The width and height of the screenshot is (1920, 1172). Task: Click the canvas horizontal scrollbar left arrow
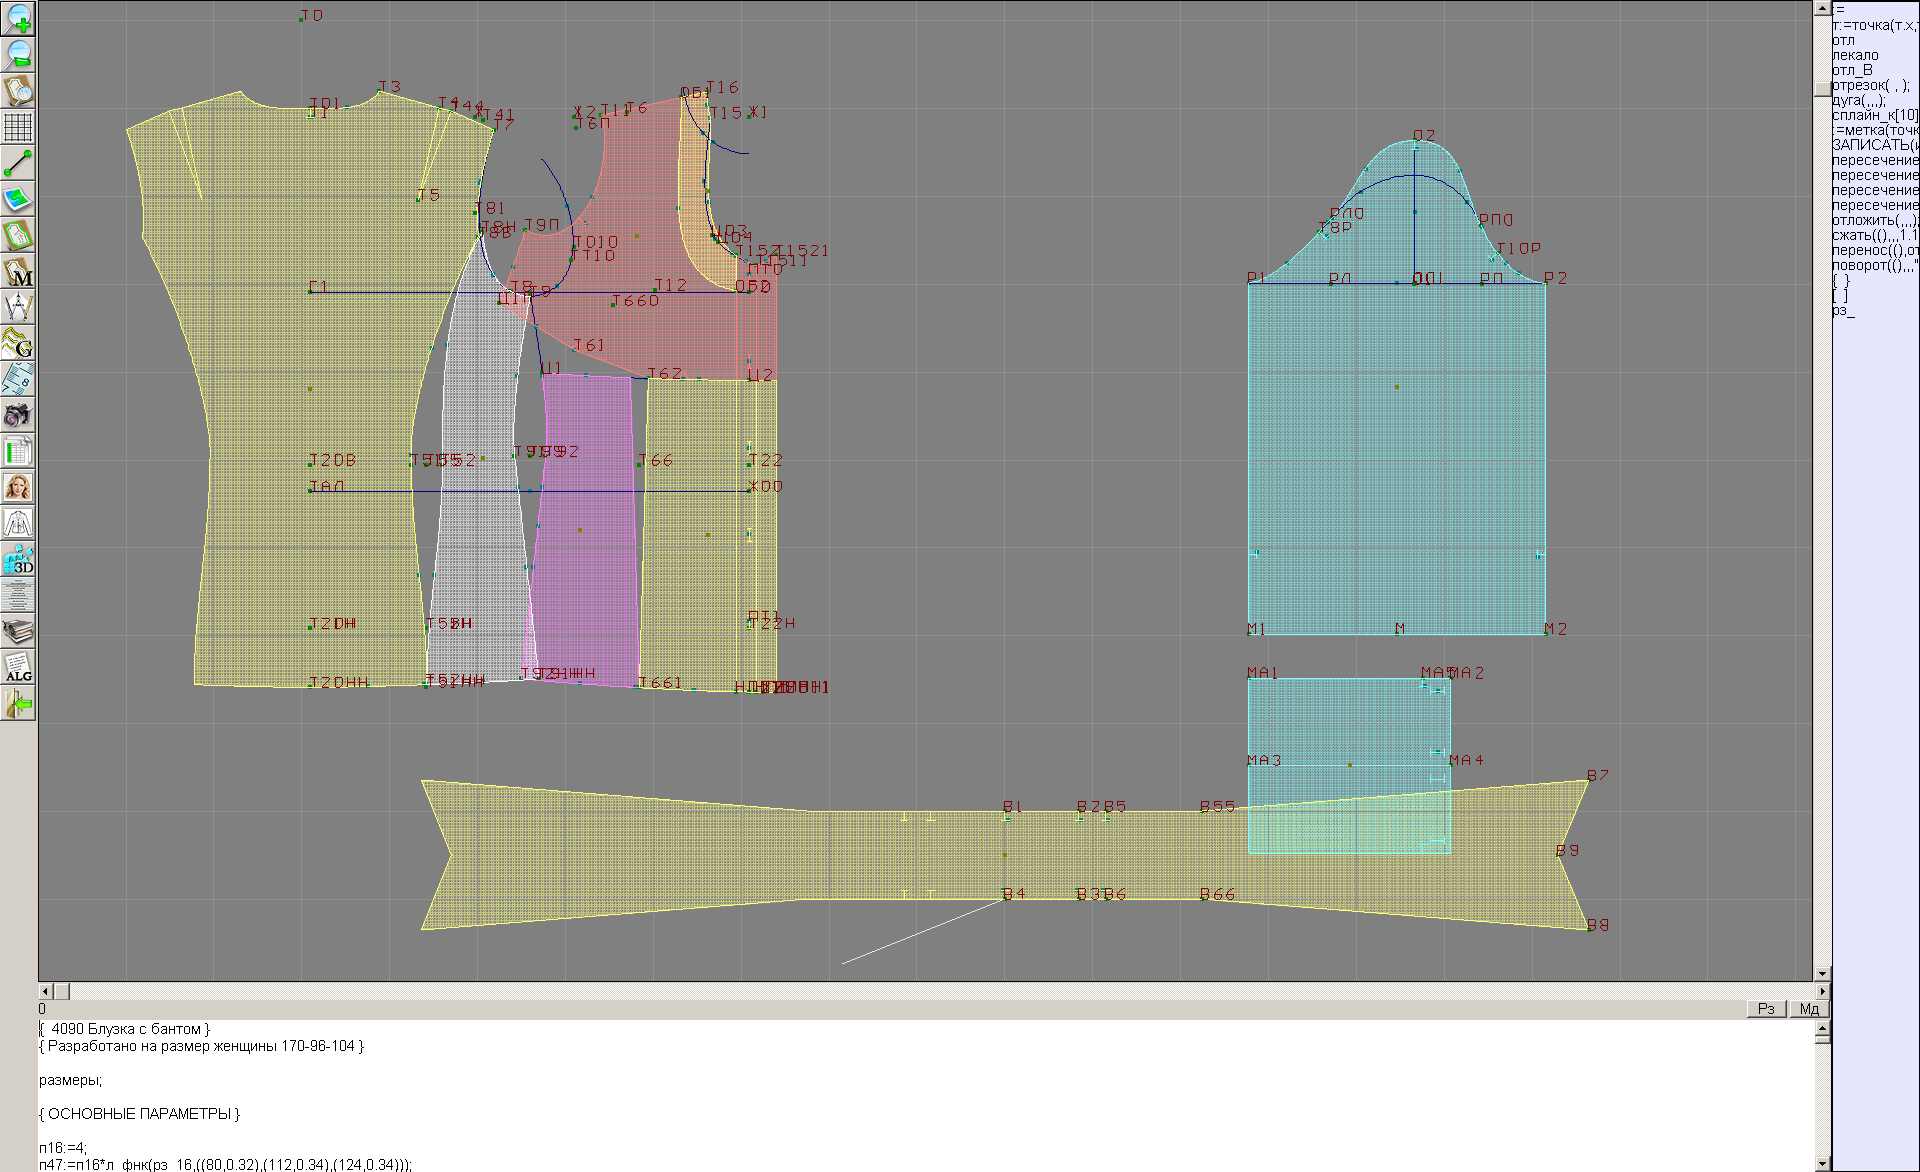45,991
